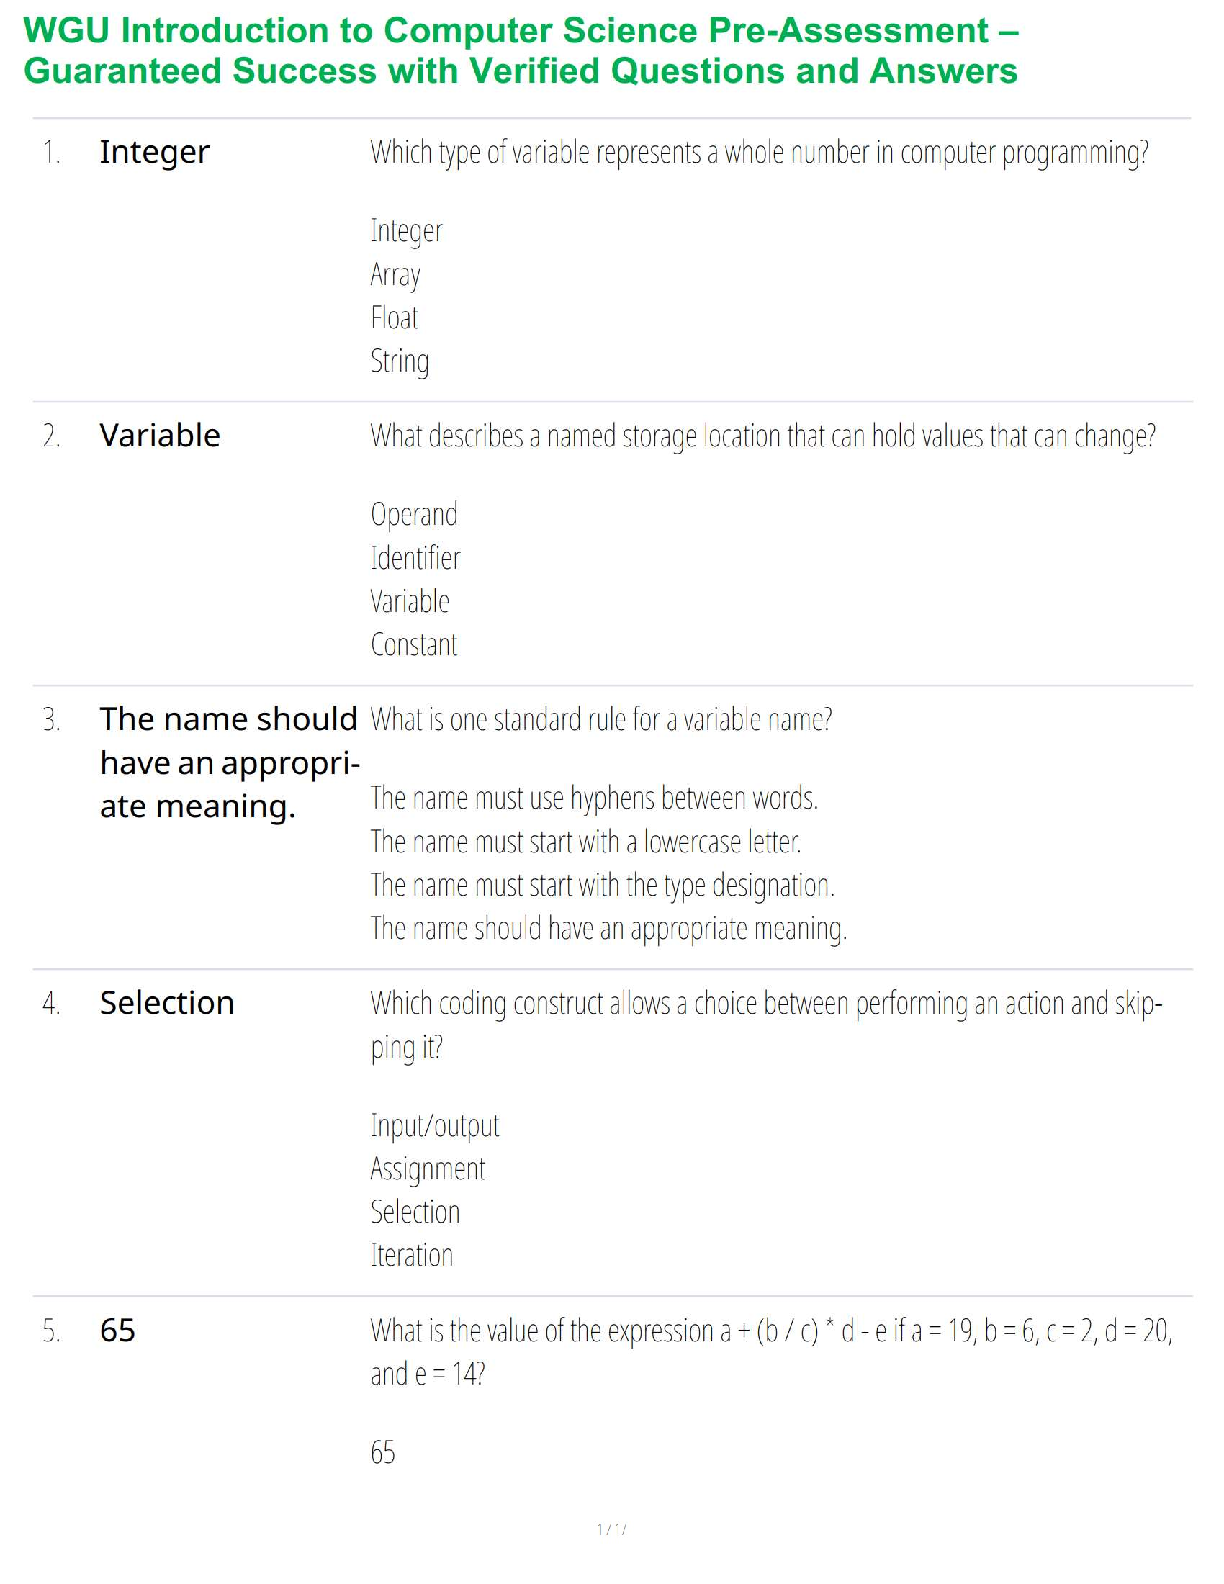Select the 'Array' answer option
The width and height of the screenshot is (1224, 1584).
click(395, 275)
